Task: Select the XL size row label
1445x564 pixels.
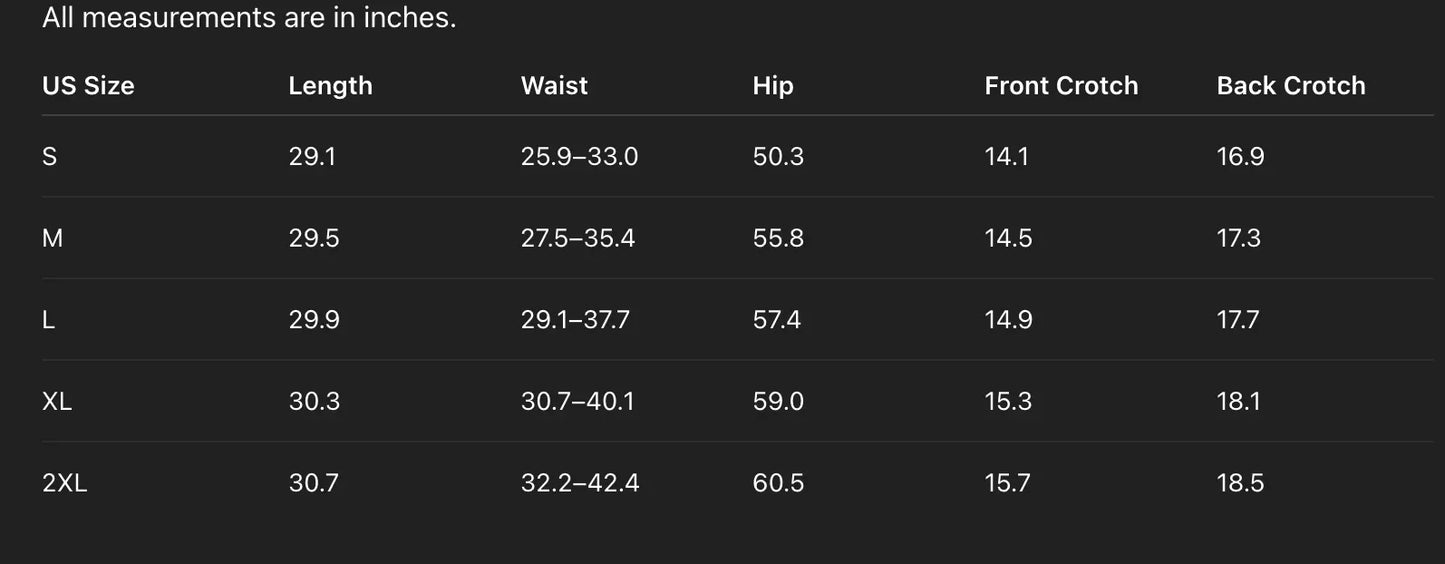Action: (x=57, y=402)
